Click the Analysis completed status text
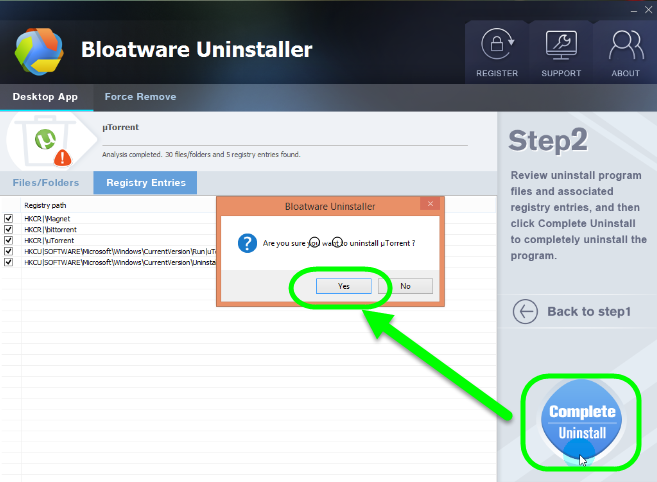657x482 pixels. click(x=201, y=154)
